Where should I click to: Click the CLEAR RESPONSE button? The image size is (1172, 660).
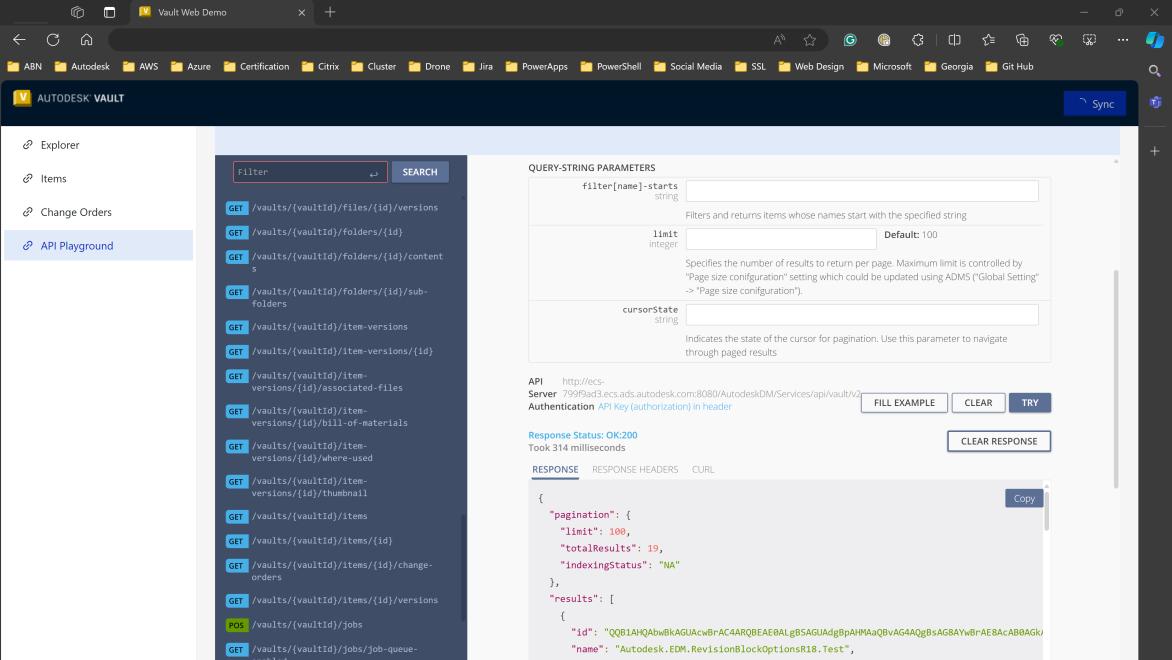point(999,441)
